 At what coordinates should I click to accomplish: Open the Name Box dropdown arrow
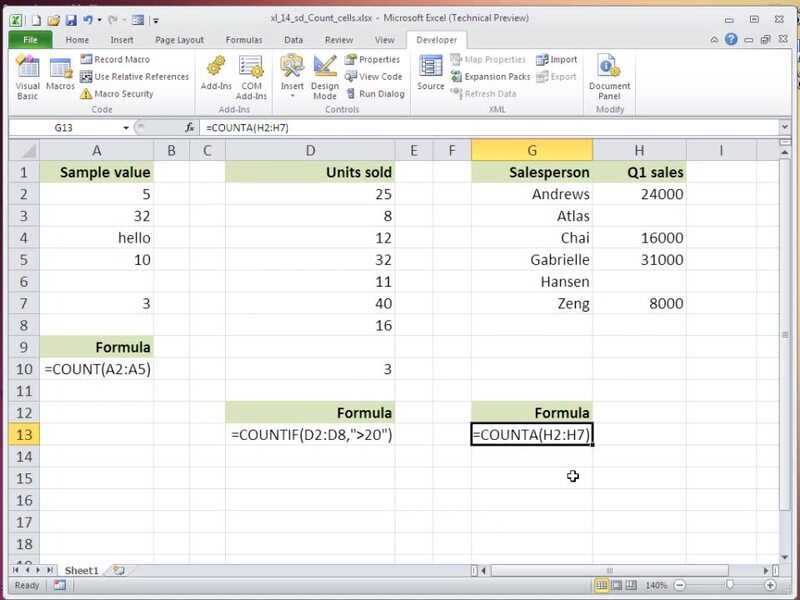pyautogui.click(x=126, y=128)
